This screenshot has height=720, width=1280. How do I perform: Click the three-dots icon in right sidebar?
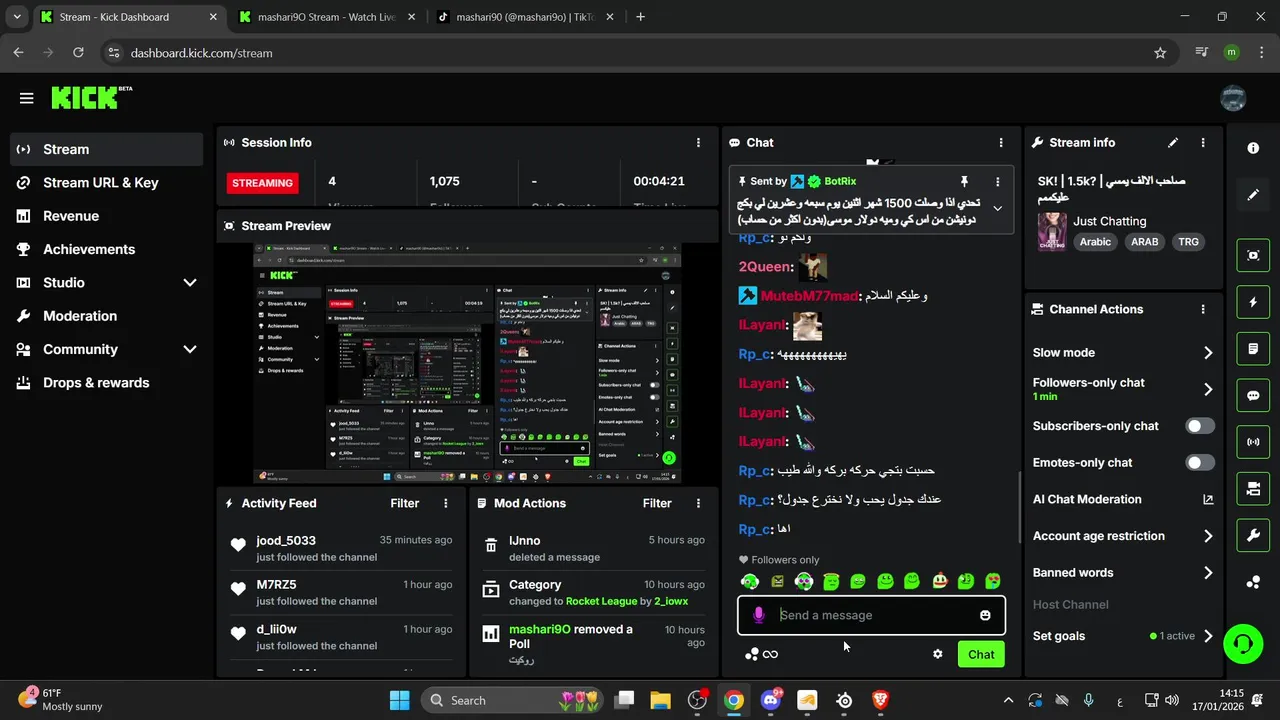pos(1253,582)
